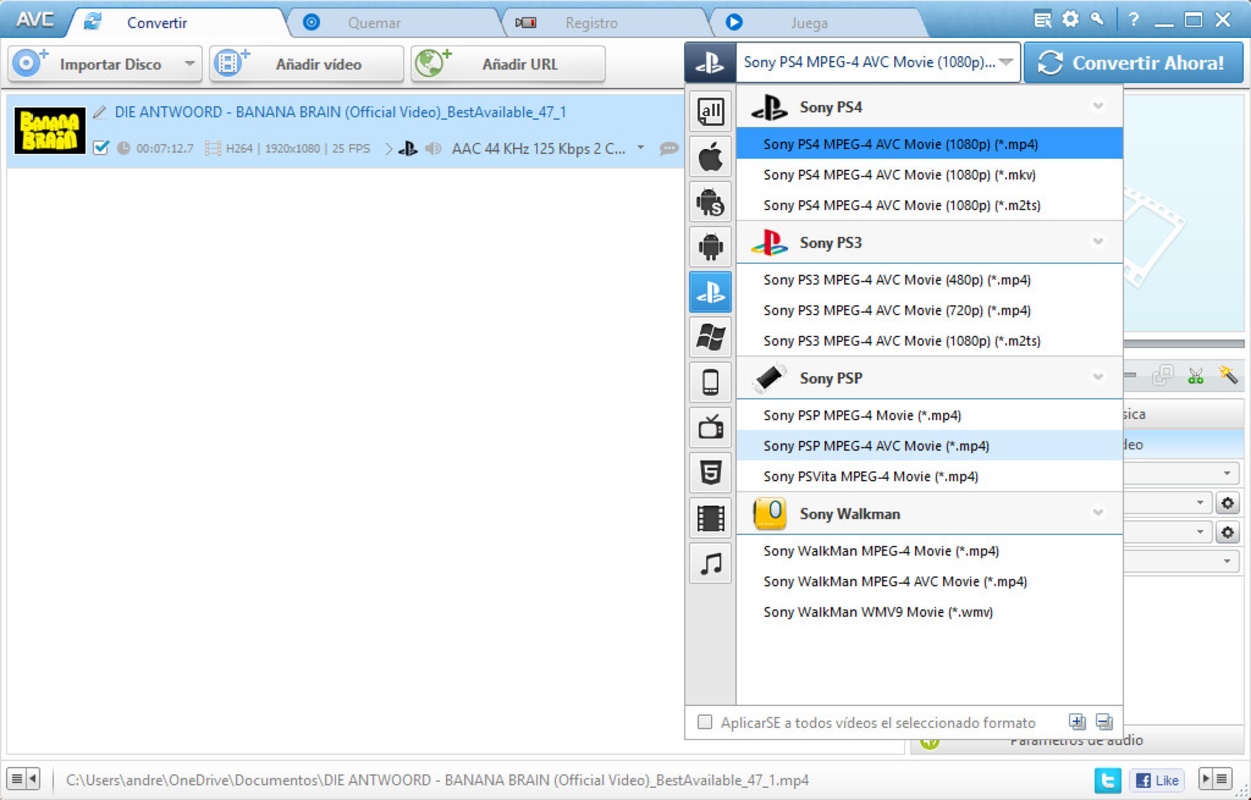1251x800 pixels.
Task: Expand the Importar Disco dropdown arrow
Action: click(188, 63)
